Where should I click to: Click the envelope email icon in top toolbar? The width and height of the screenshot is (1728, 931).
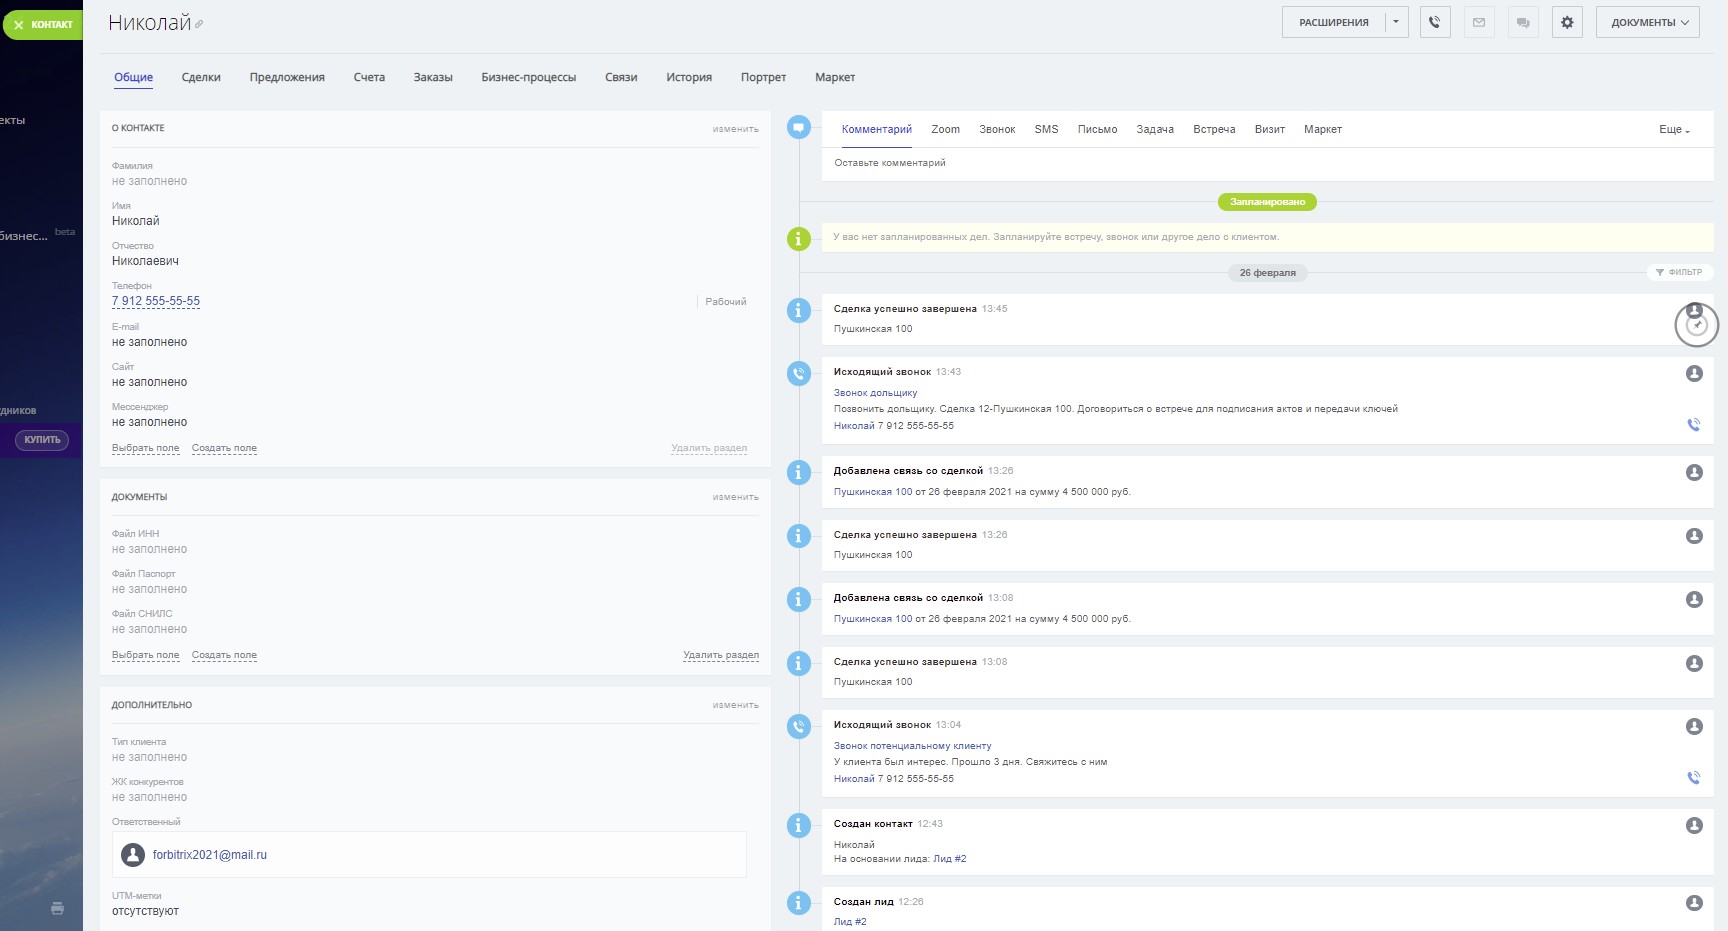pos(1479,22)
